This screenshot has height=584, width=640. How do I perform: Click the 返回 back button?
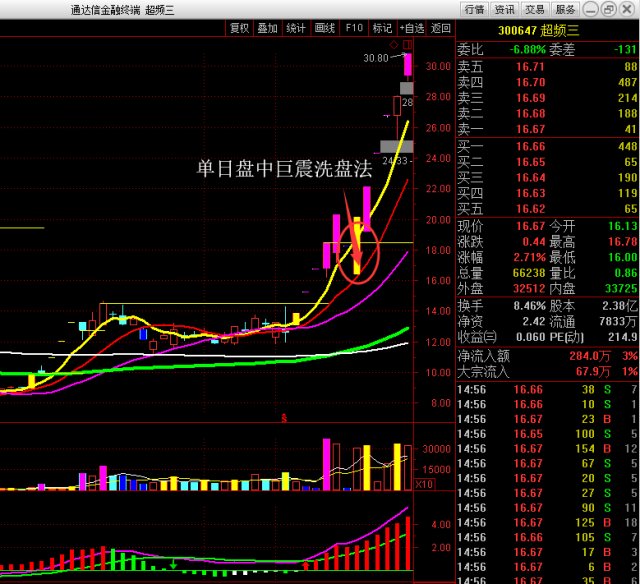click(x=441, y=28)
